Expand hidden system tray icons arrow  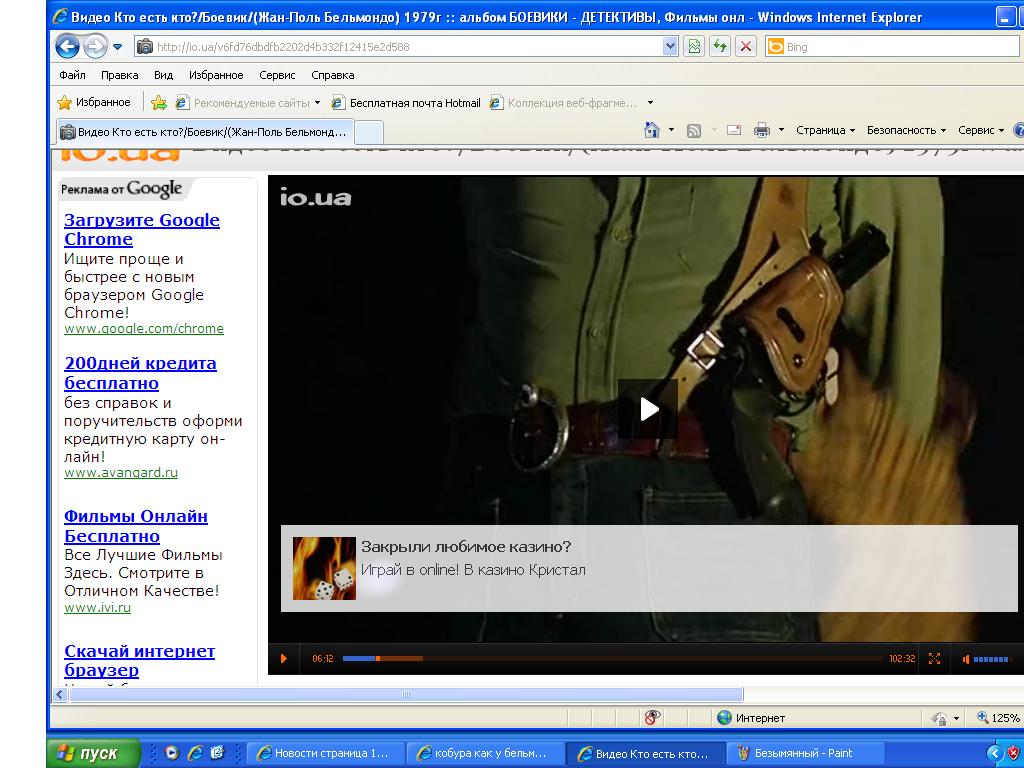[994, 753]
